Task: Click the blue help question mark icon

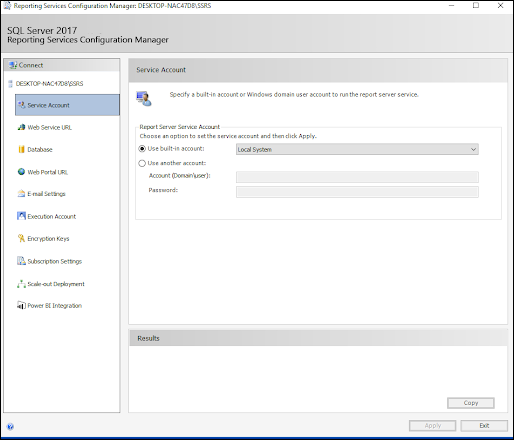Action: [10, 426]
